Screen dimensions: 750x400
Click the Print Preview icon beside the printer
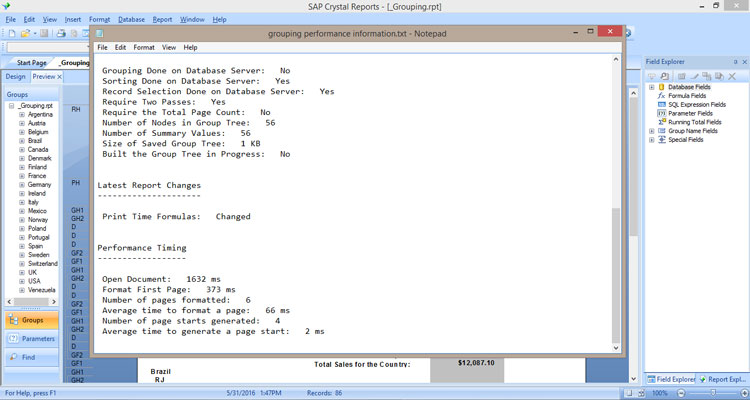click(74, 33)
